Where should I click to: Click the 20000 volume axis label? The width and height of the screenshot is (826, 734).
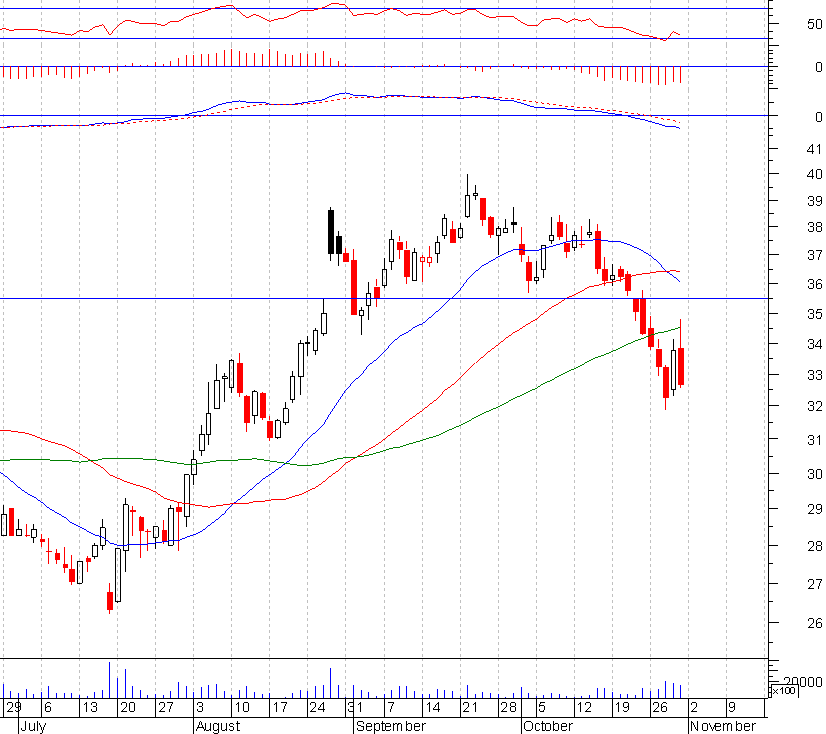tap(802, 682)
